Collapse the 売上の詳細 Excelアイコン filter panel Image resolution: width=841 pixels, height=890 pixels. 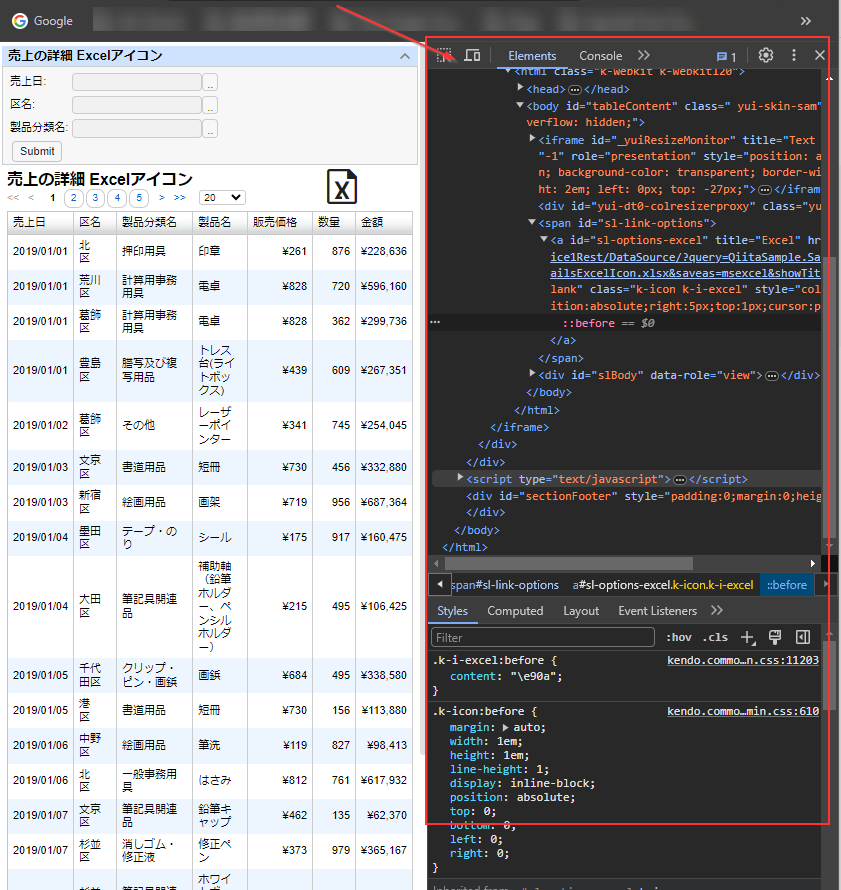pos(405,56)
